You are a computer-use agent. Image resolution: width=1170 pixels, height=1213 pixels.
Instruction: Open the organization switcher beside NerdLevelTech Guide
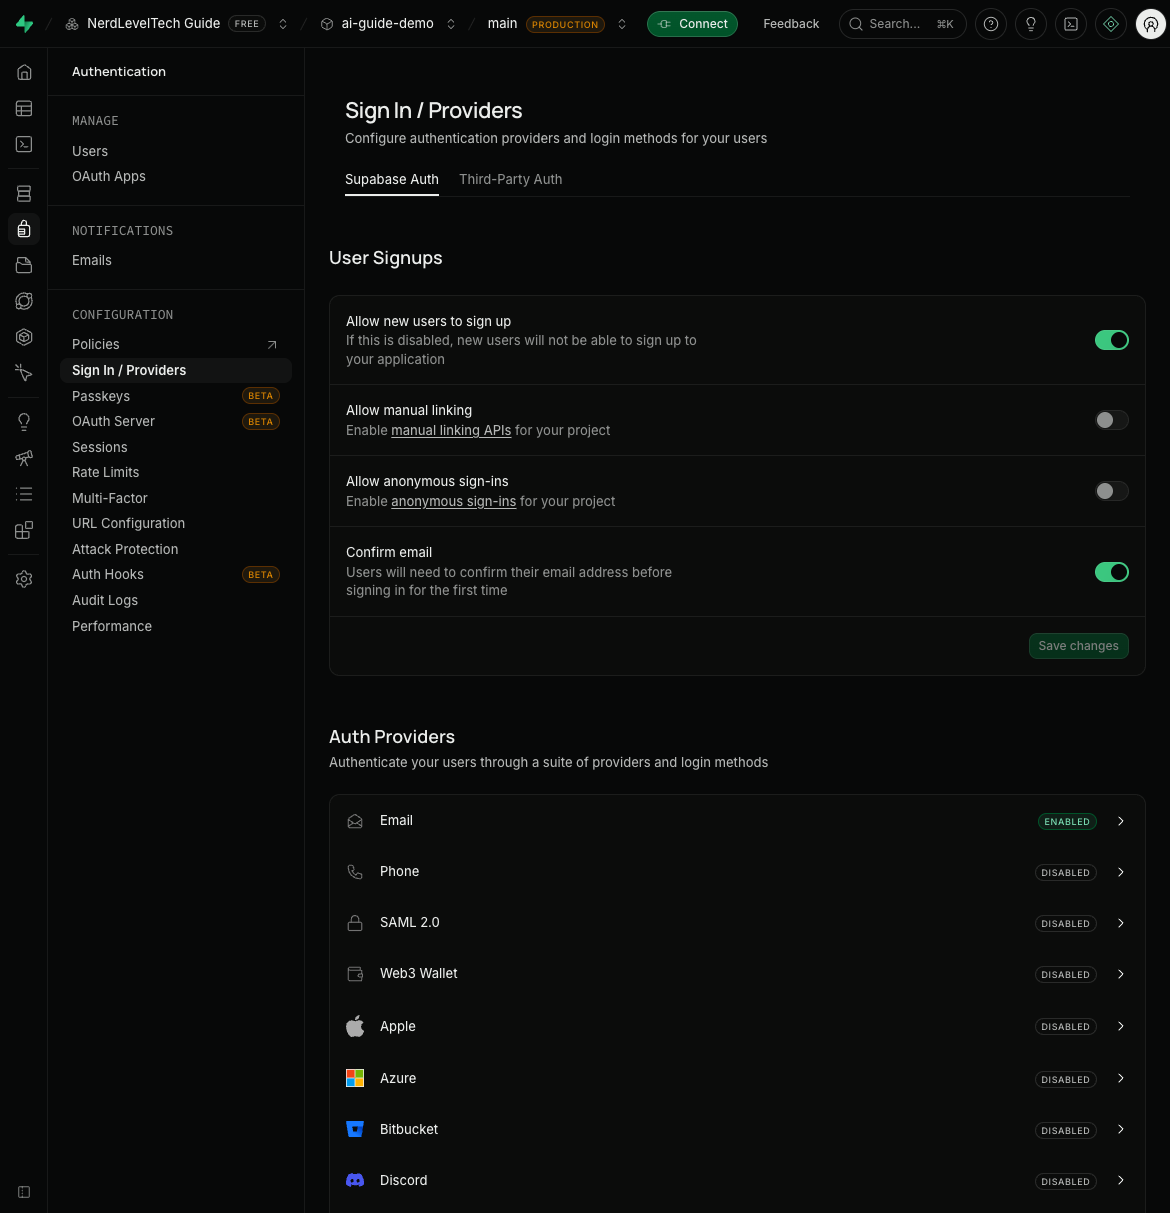283,24
